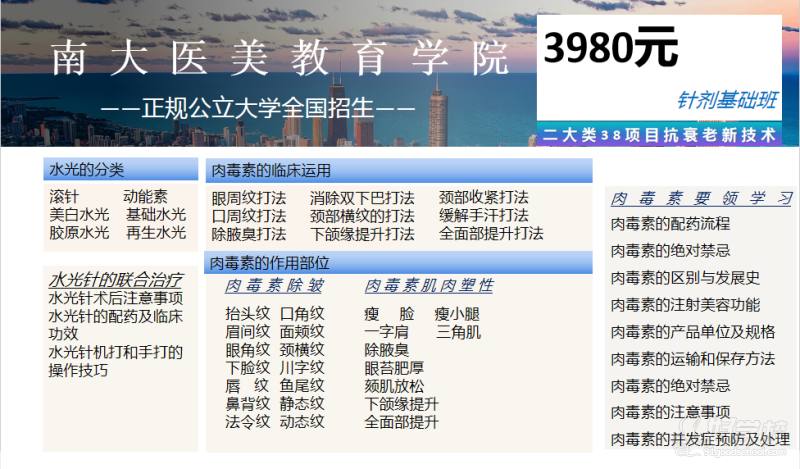
Task: Click 水光针术后注意事项 line
Action: point(116,298)
